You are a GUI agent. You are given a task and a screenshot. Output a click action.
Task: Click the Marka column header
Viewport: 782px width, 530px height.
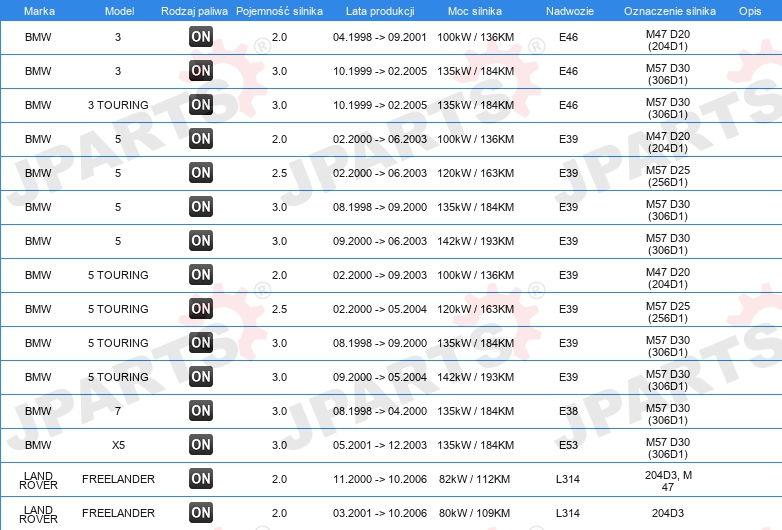coord(39,11)
